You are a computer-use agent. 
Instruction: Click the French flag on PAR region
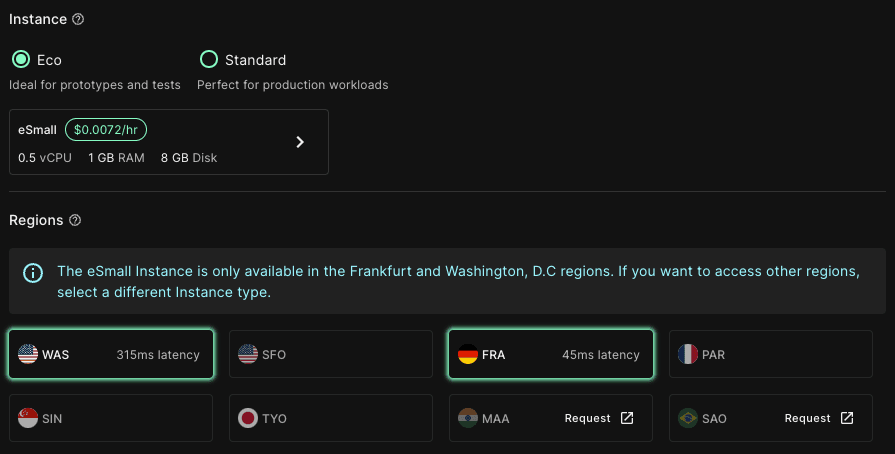tap(687, 354)
